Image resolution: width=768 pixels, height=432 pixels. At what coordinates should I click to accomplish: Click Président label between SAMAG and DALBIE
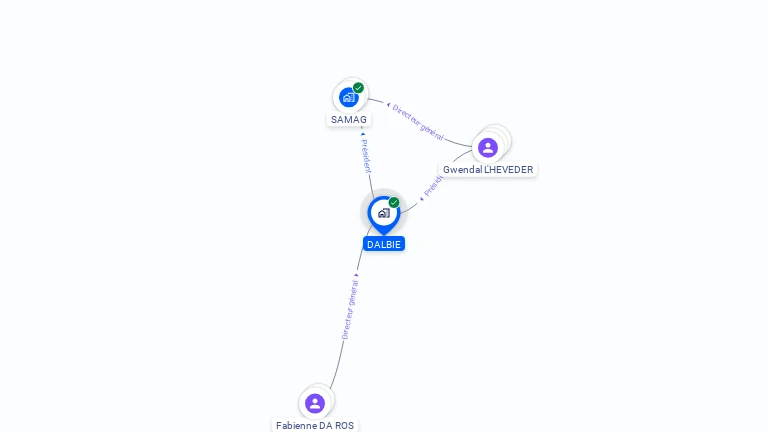pyautogui.click(x=366, y=156)
